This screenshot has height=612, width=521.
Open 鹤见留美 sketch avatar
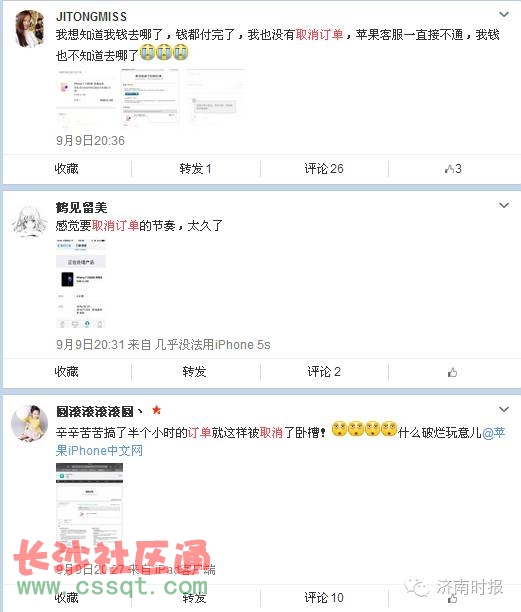pos(30,219)
